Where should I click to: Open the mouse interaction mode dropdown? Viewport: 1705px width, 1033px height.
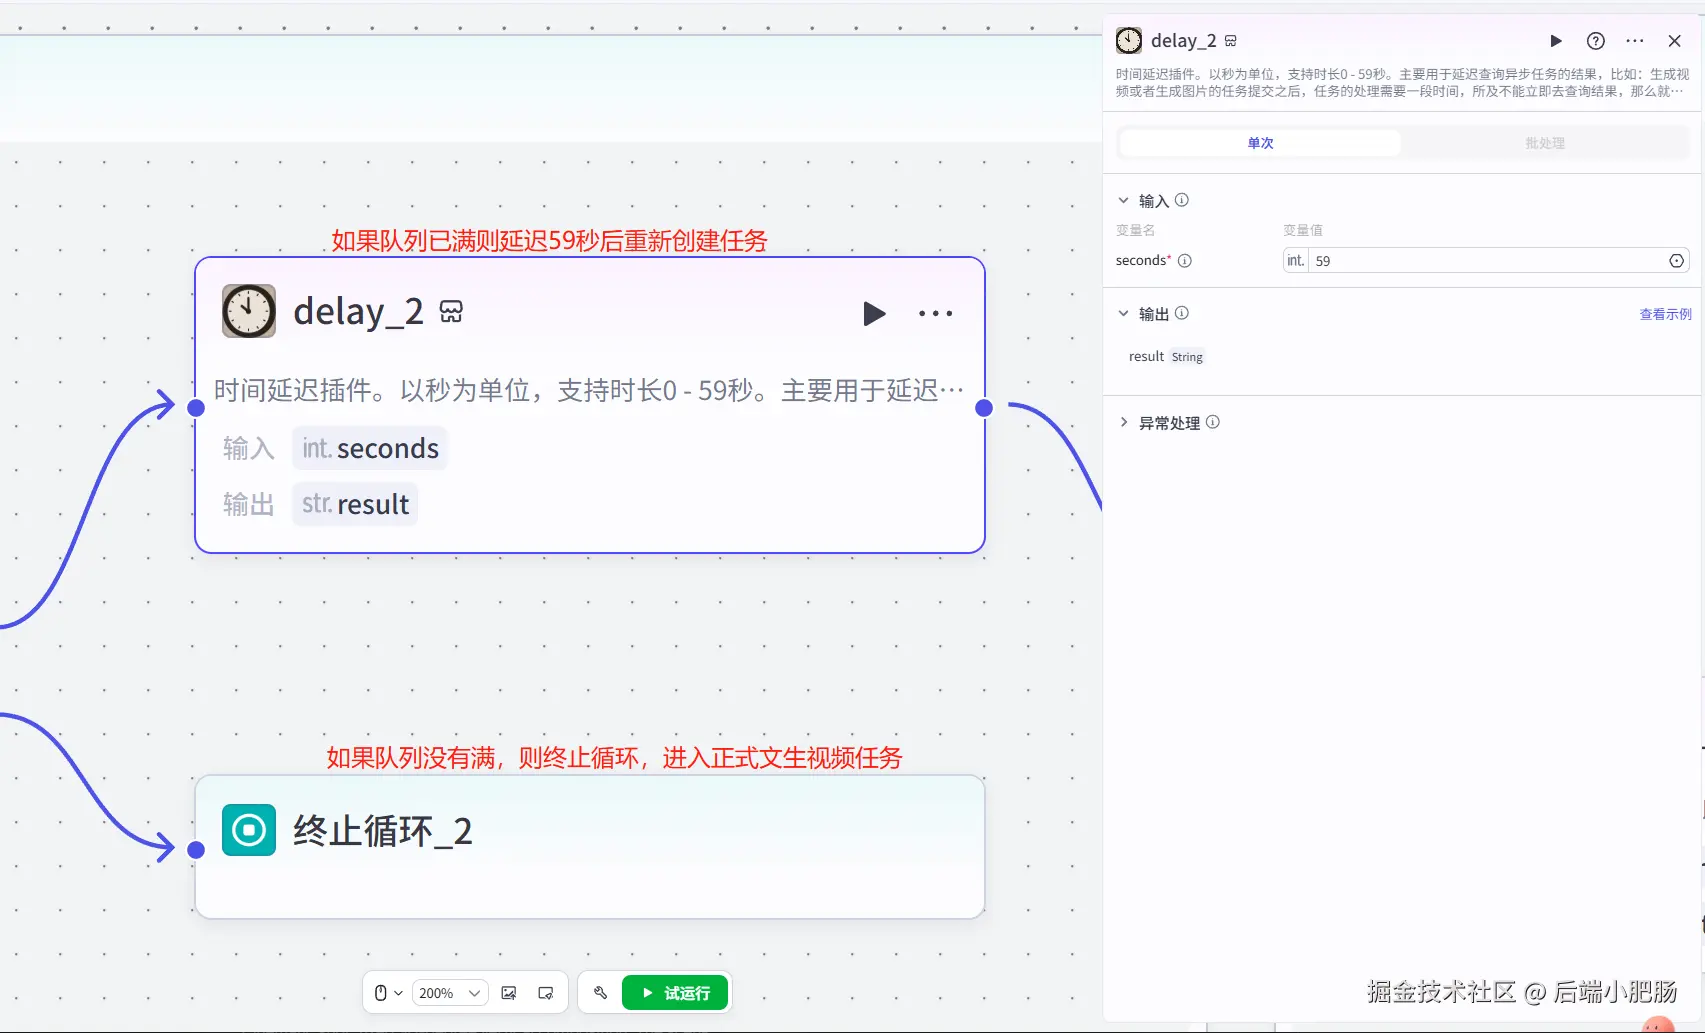click(388, 993)
